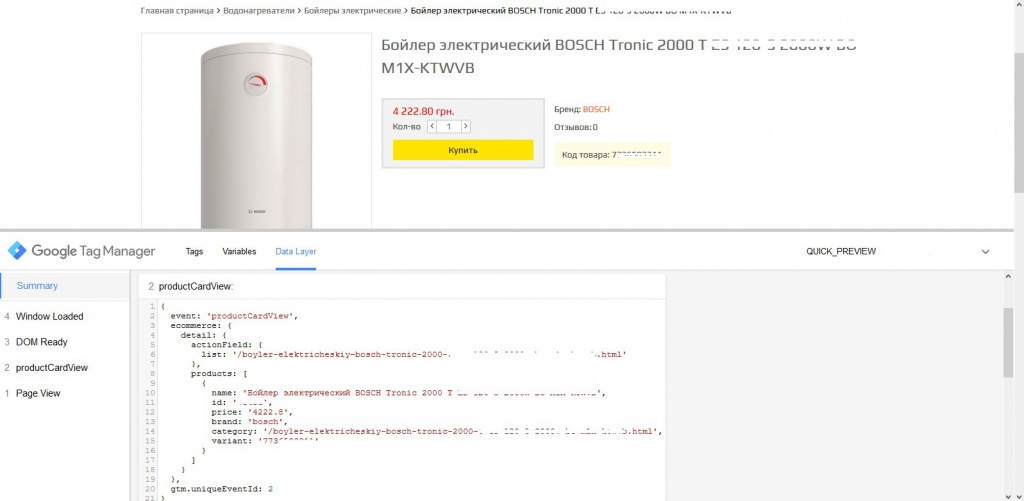Increase quantity with the right arrow

tap(466, 127)
